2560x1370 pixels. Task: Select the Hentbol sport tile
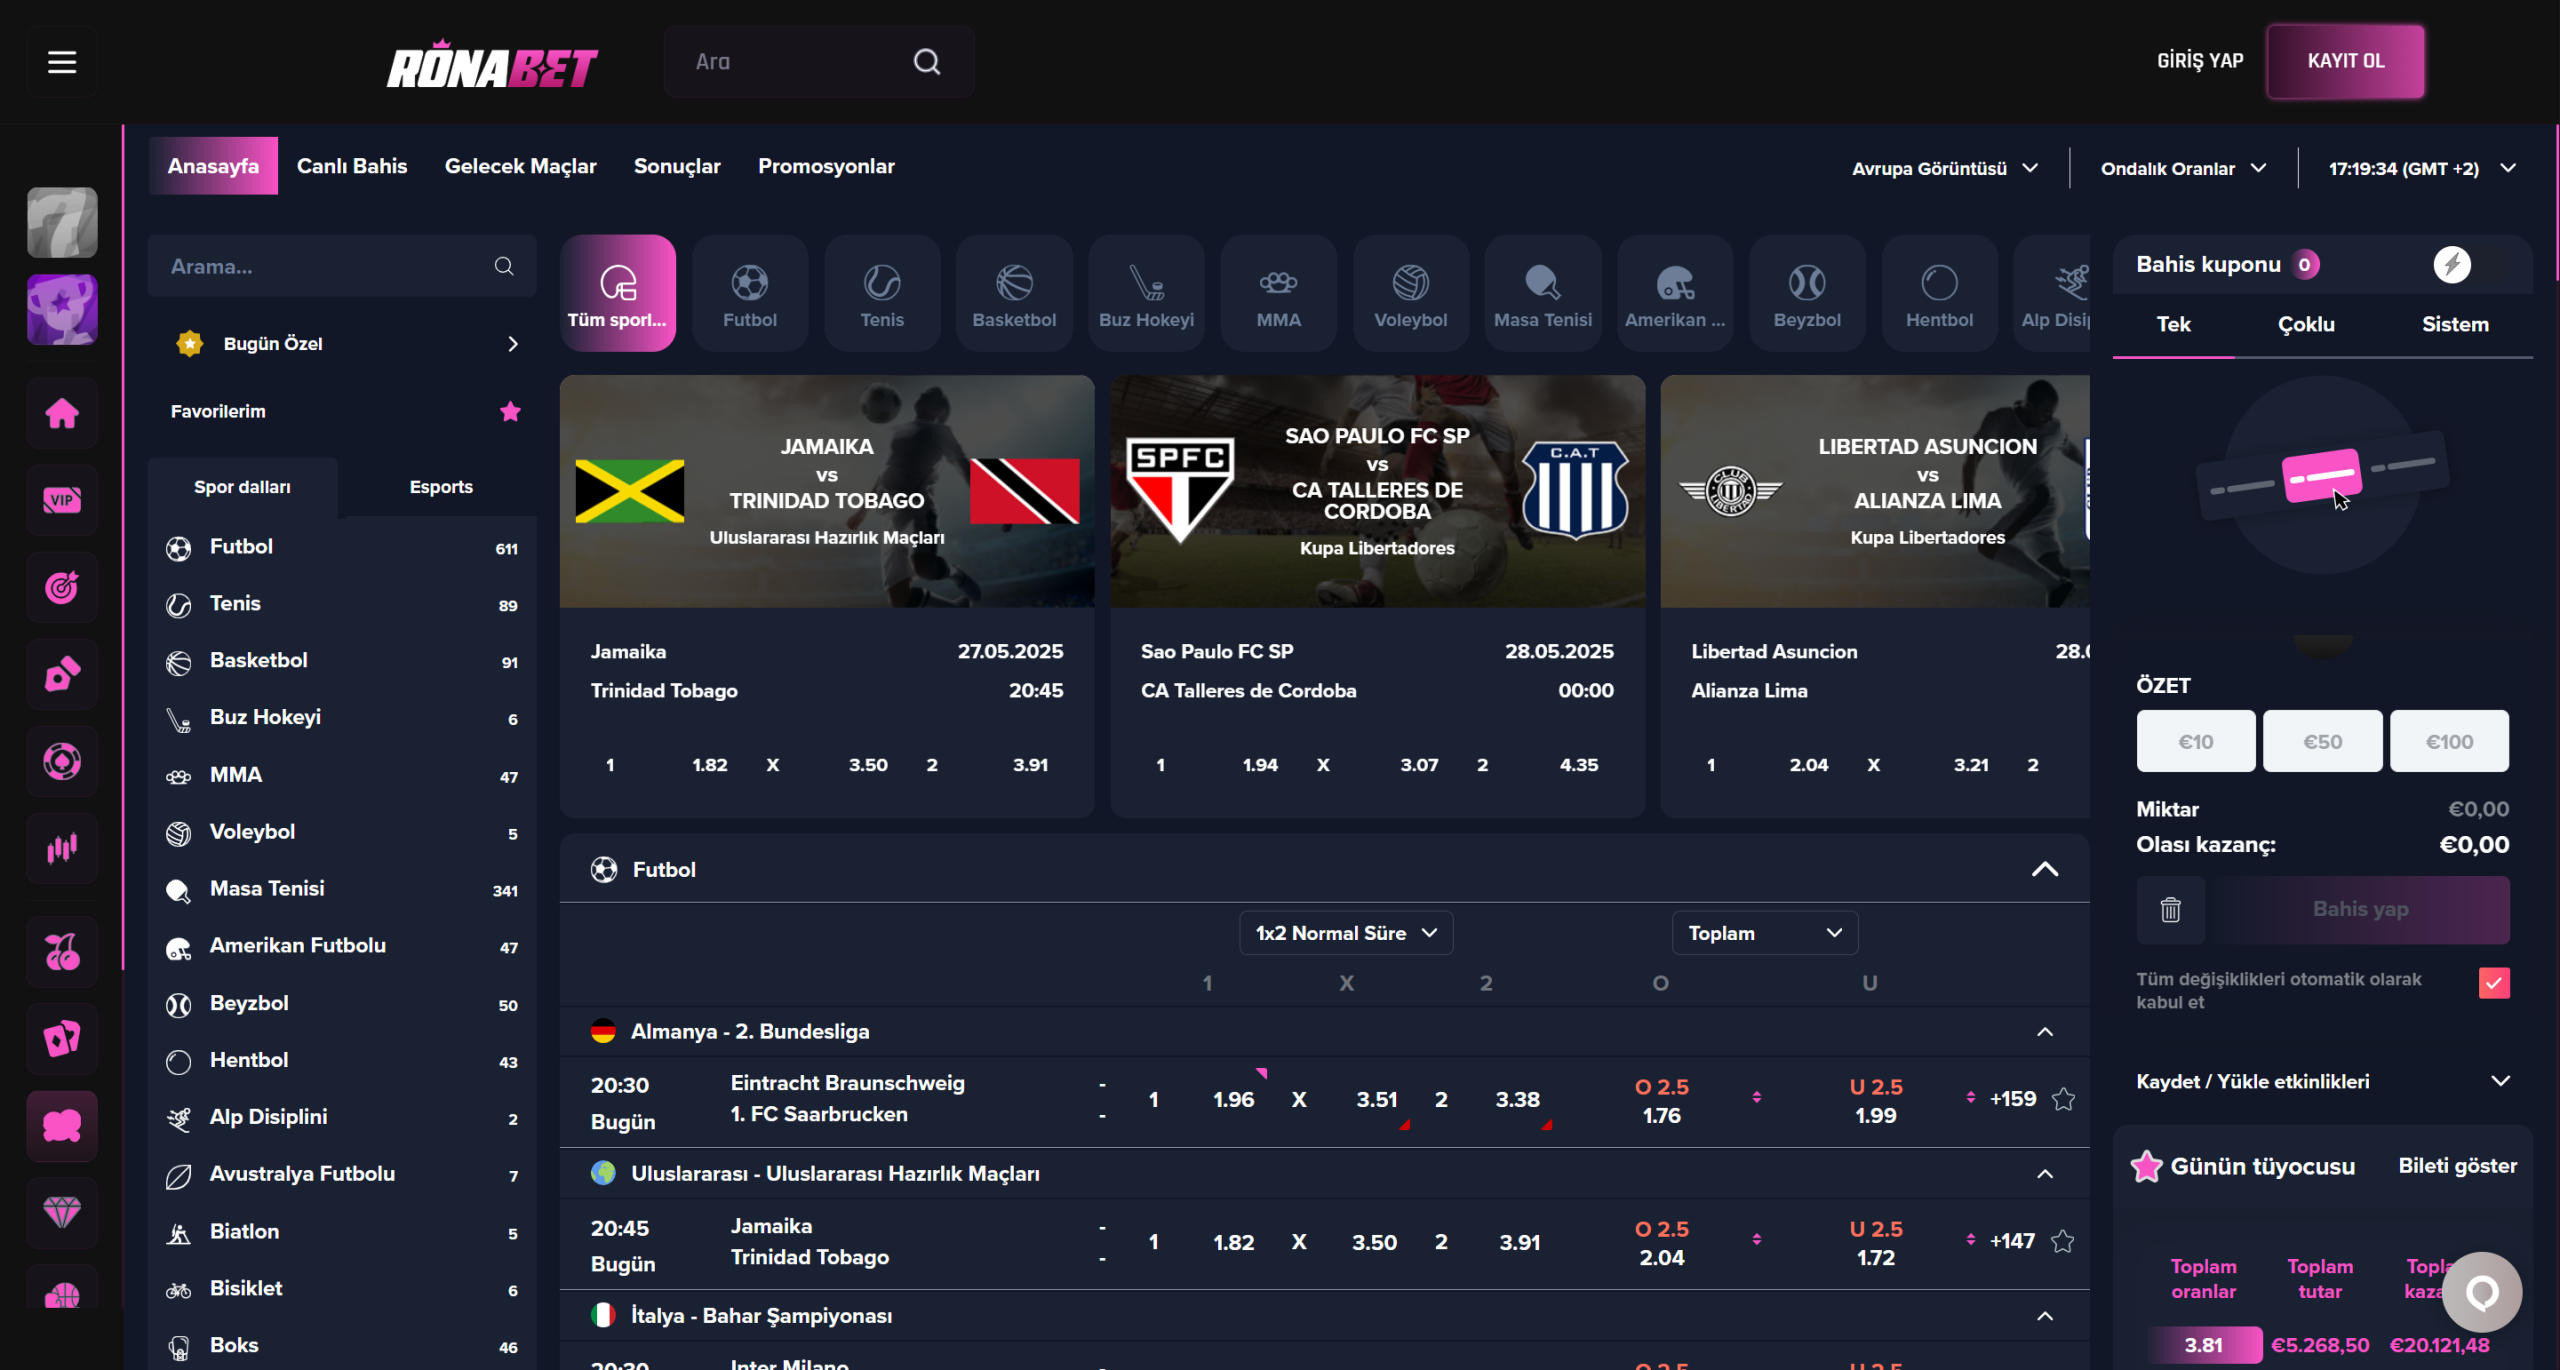(x=1939, y=293)
